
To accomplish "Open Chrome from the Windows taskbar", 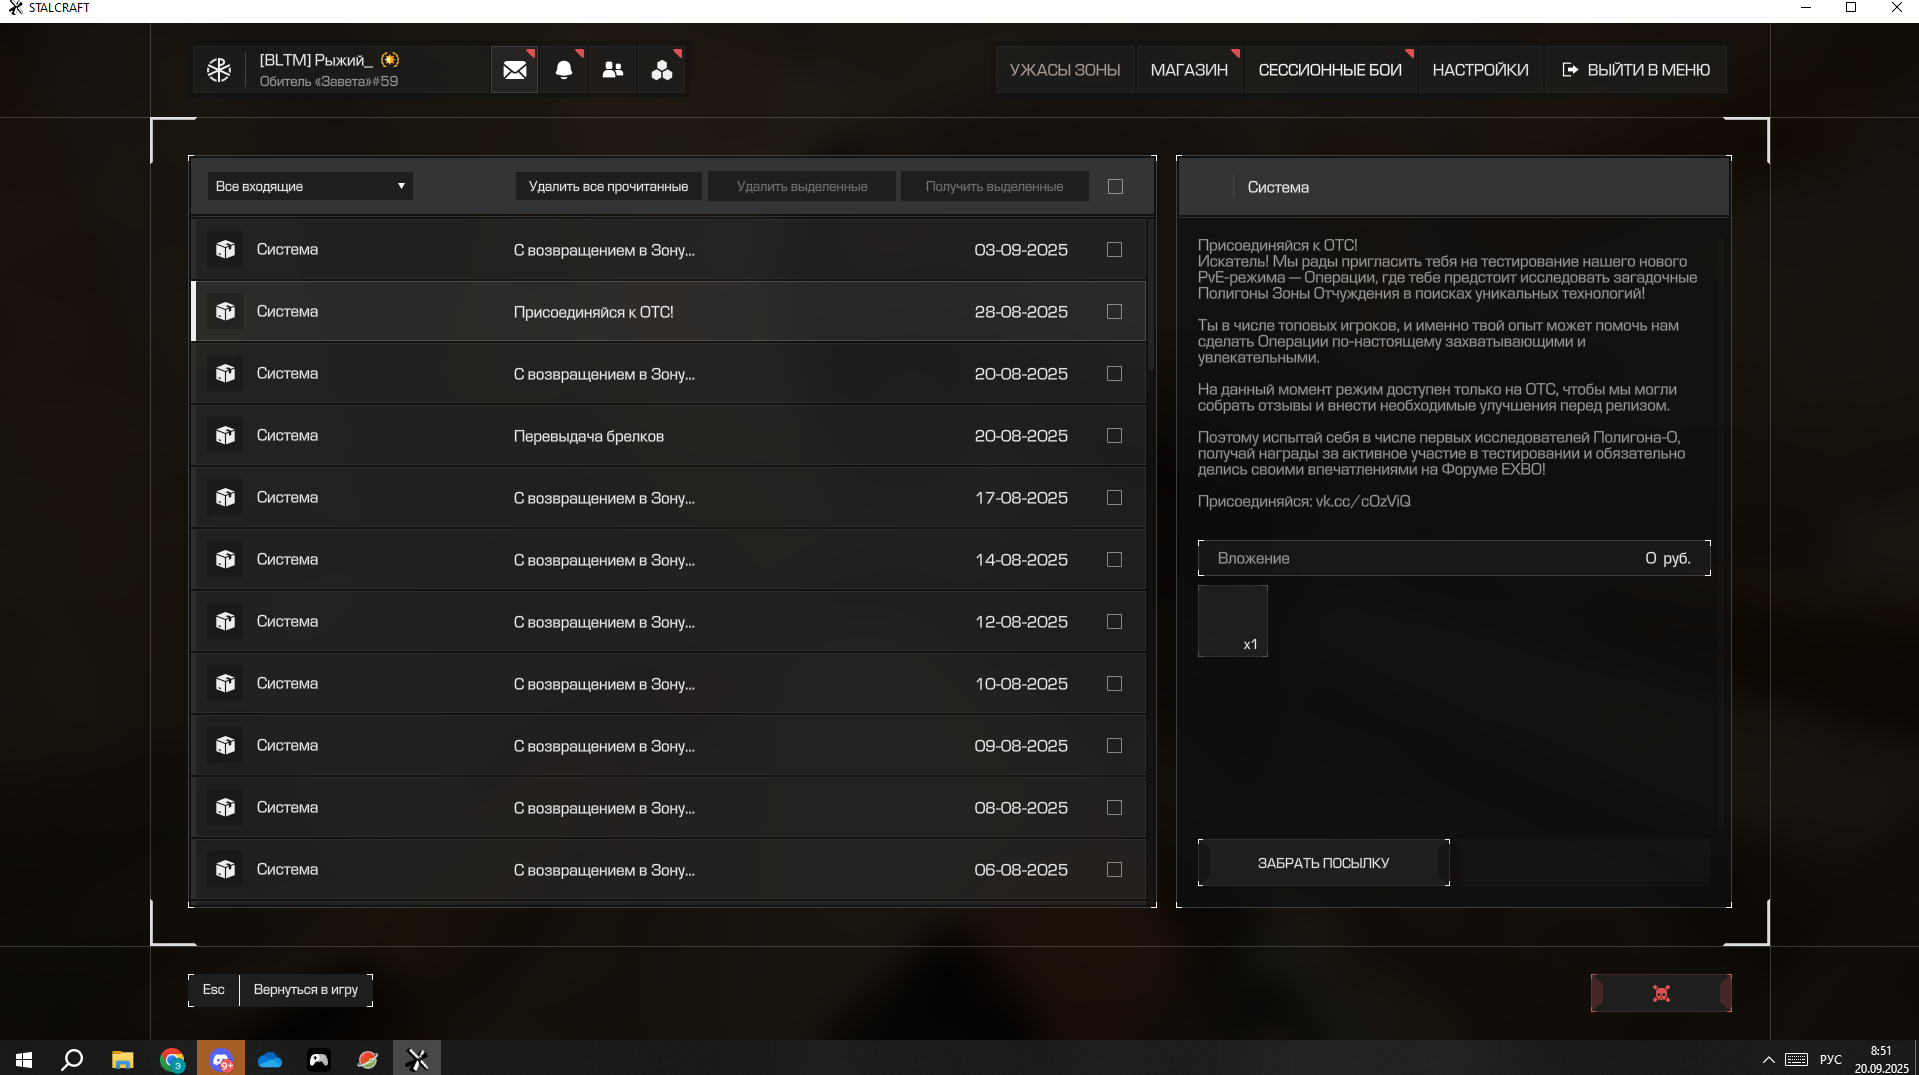I will [x=172, y=1059].
